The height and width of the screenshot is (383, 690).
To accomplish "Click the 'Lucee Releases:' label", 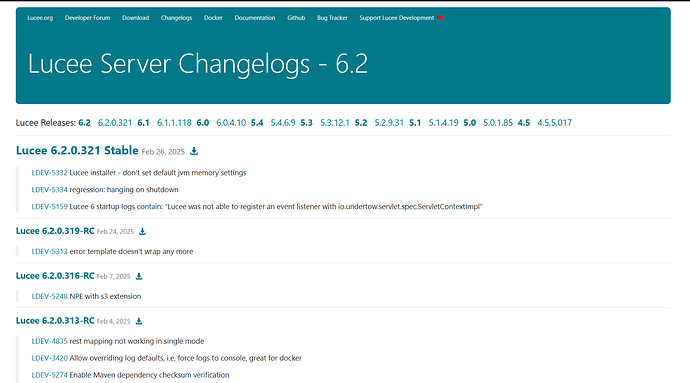I will point(46,123).
